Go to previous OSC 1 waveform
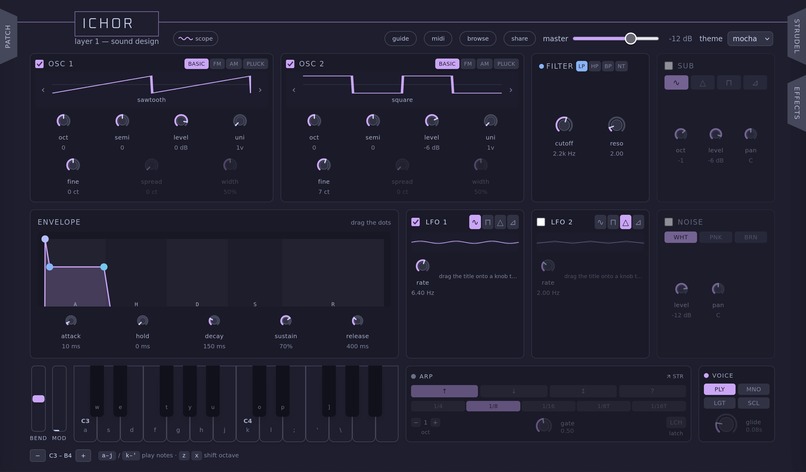This screenshot has width=806, height=472. coord(43,90)
